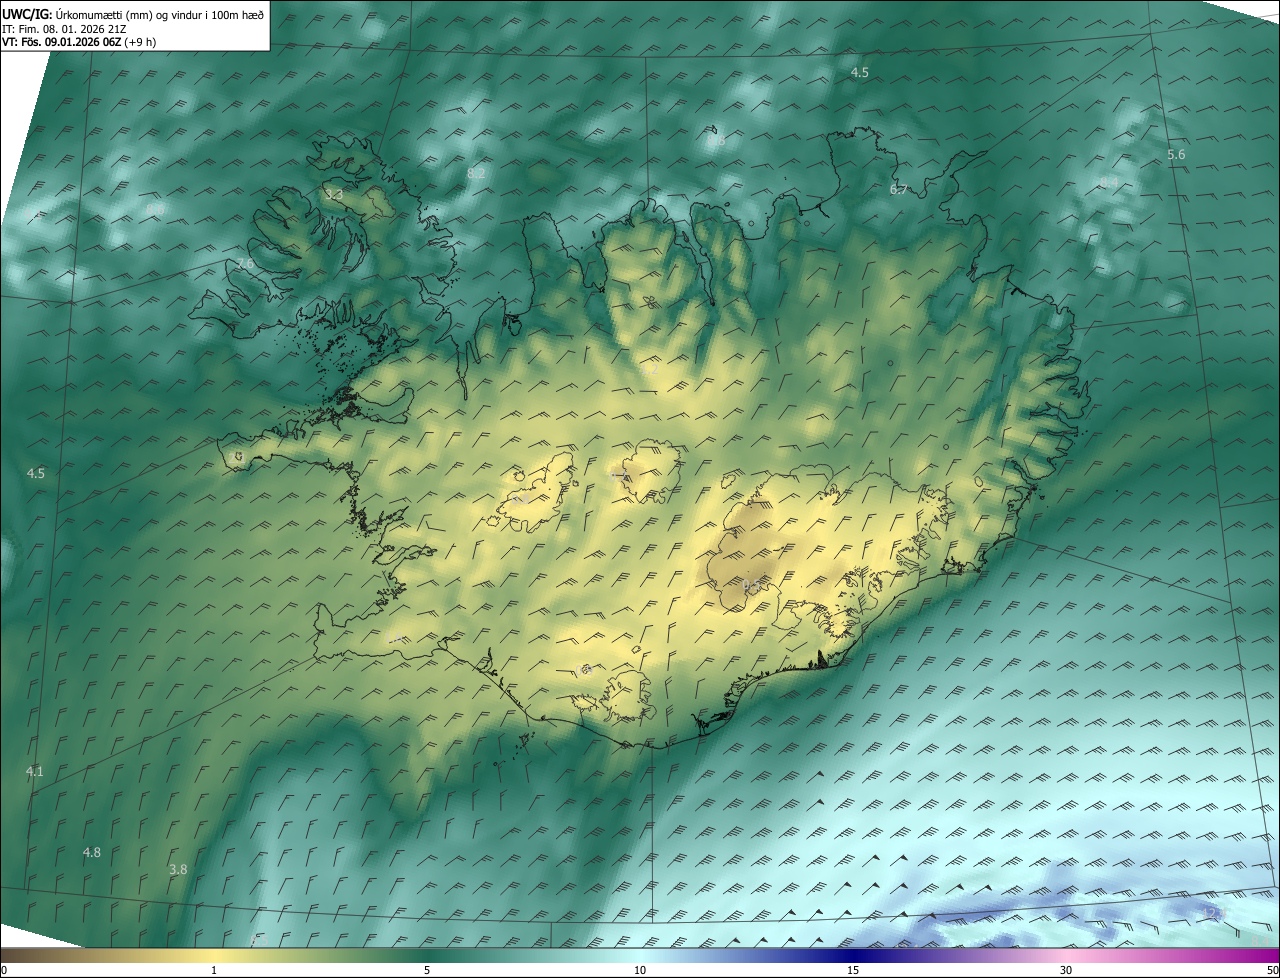Image resolution: width=1280 pixels, height=978 pixels.
Task: Click the 7.6 value label on the map
Action: click(x=246, y=263)
